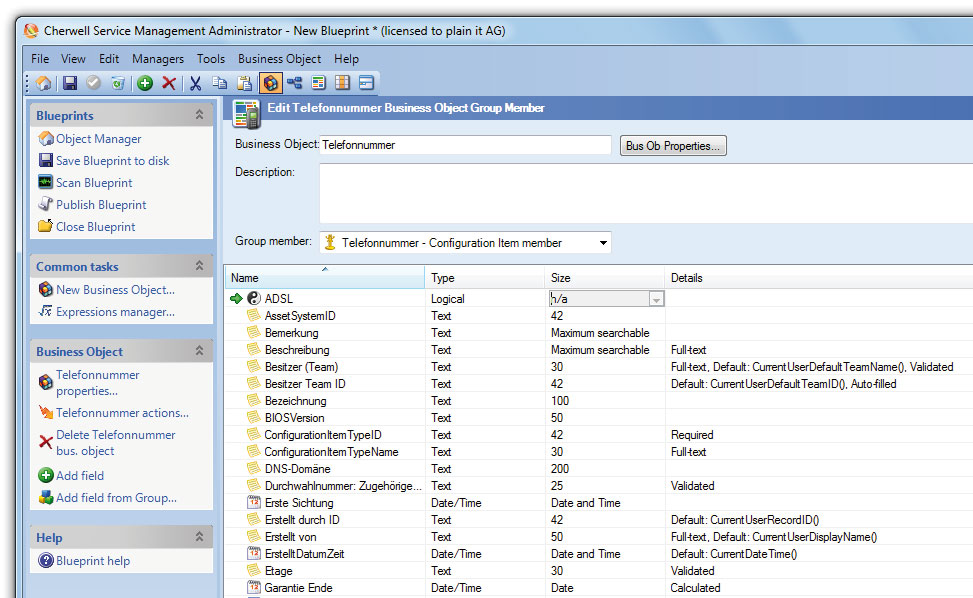The width and height of the screenshot is (973, 598).
Task: Open the Business Object menu
Action: pos(279,59)
